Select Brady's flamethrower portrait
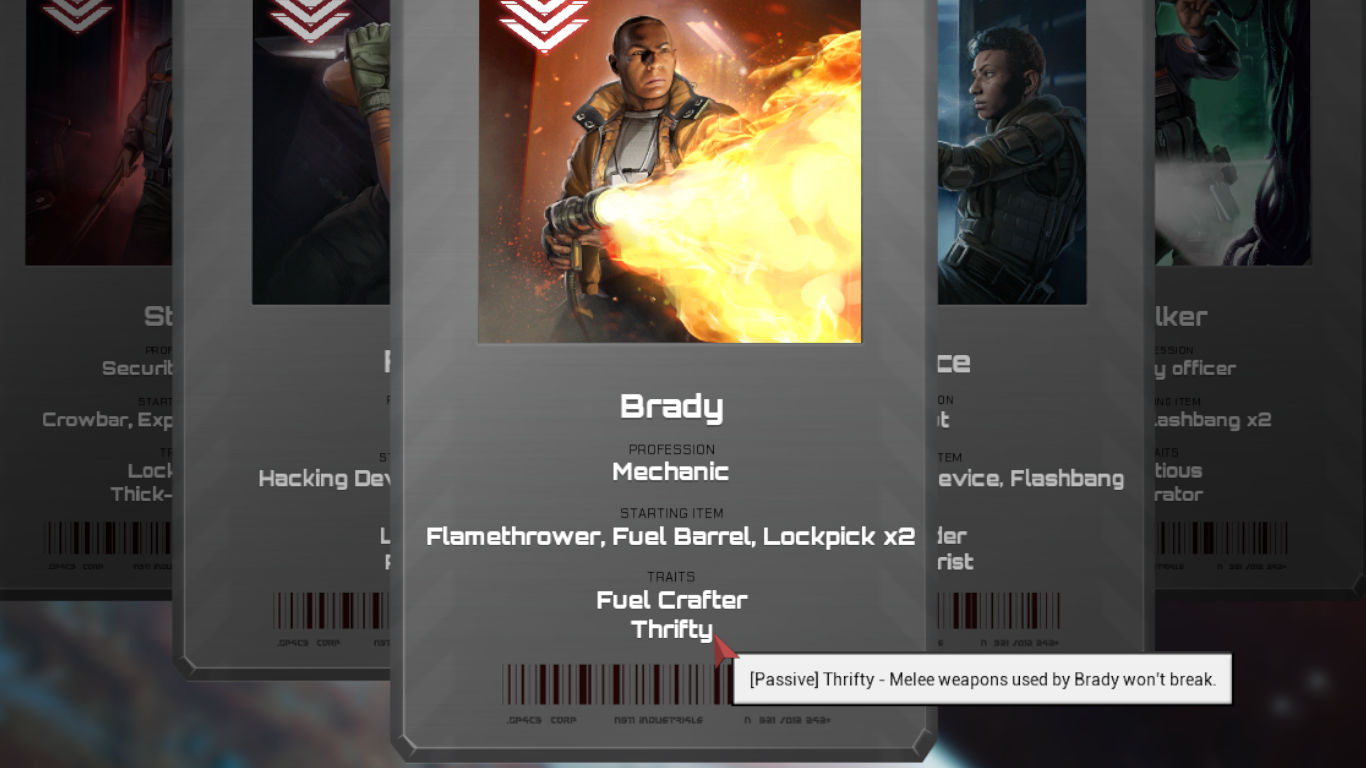1366x768 pixels. pos(670,171)
